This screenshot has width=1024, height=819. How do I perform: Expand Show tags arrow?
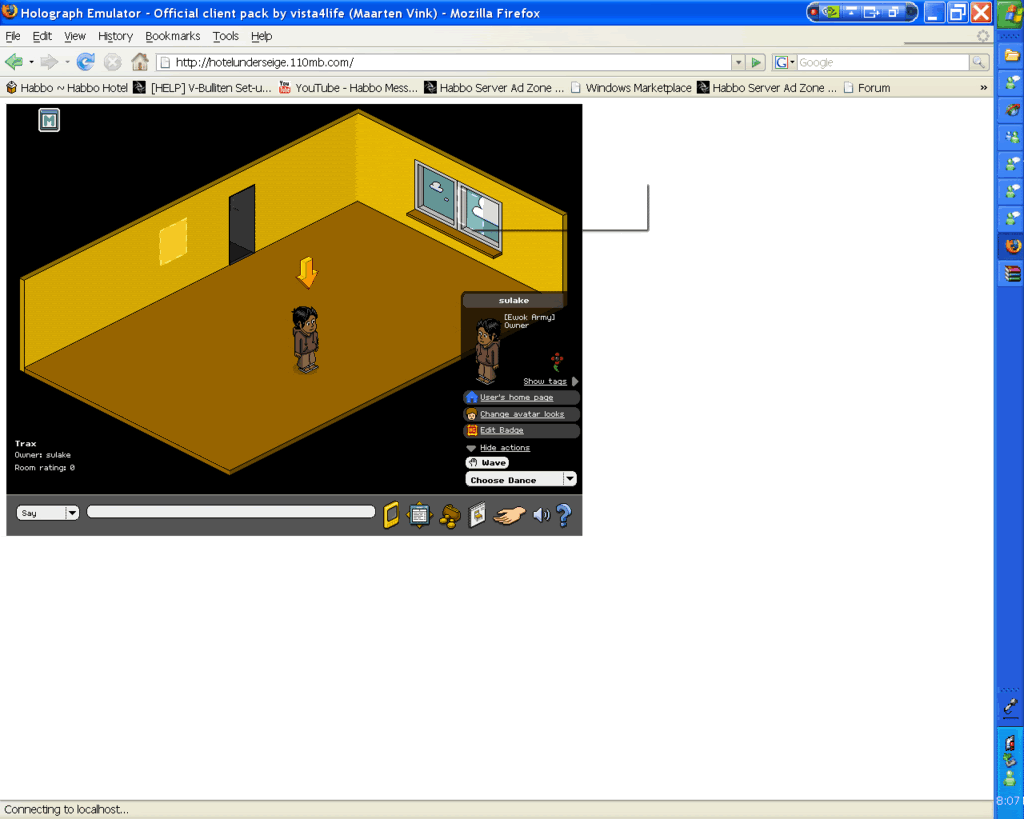click(x=575, y=381)
